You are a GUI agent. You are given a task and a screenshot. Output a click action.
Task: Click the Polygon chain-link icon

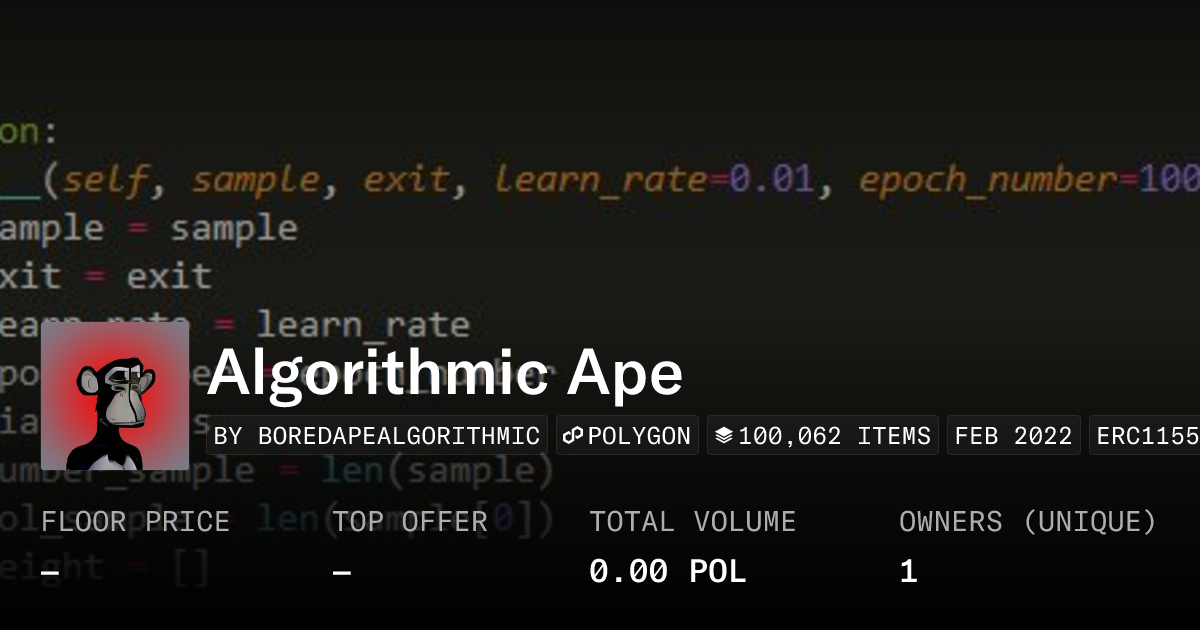coord(573,434)
